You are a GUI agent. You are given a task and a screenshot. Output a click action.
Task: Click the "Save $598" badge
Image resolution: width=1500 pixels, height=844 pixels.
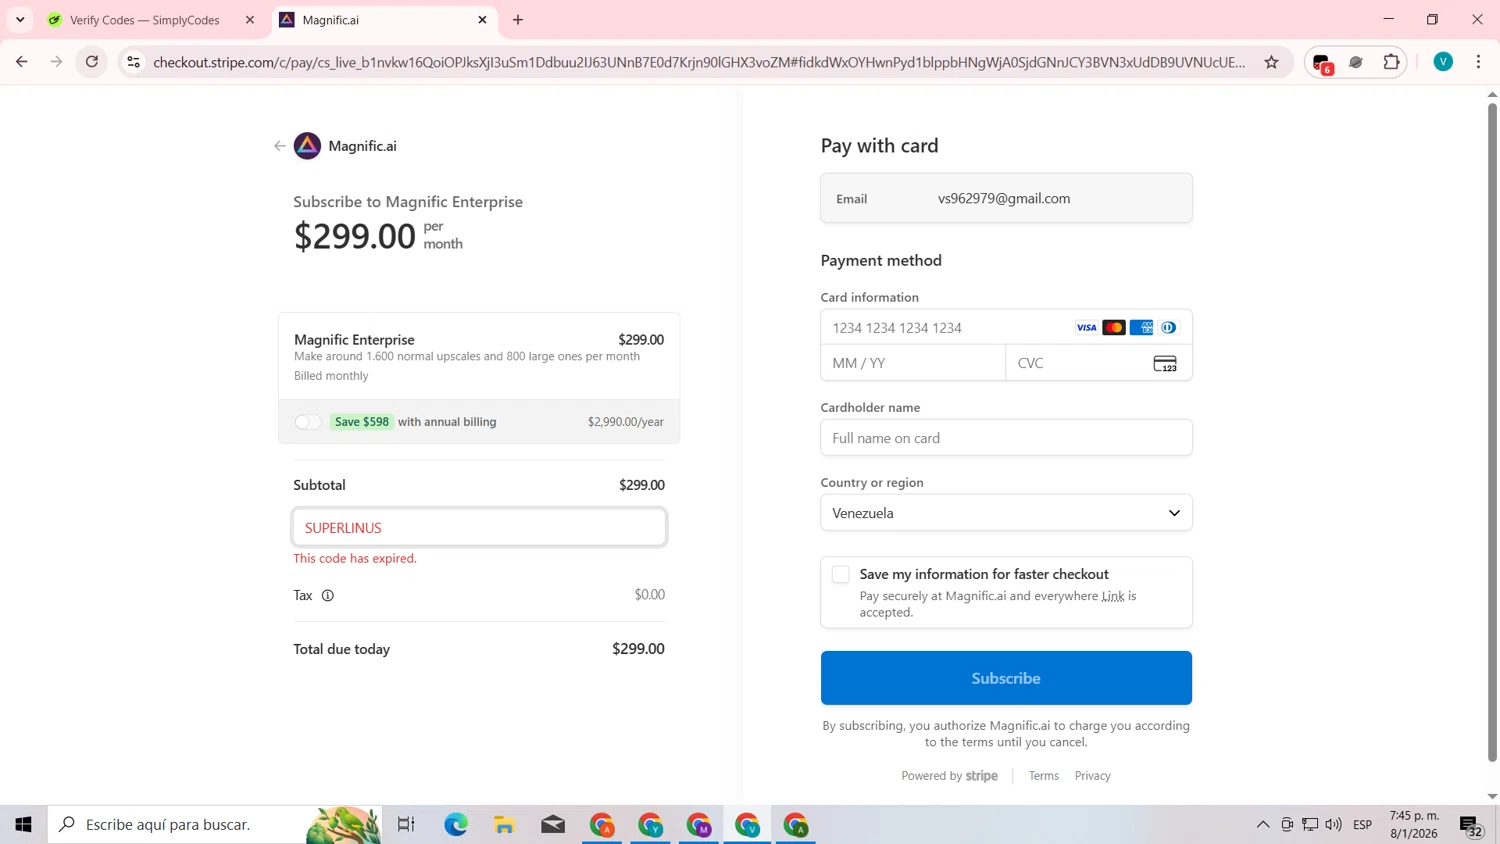362,422
